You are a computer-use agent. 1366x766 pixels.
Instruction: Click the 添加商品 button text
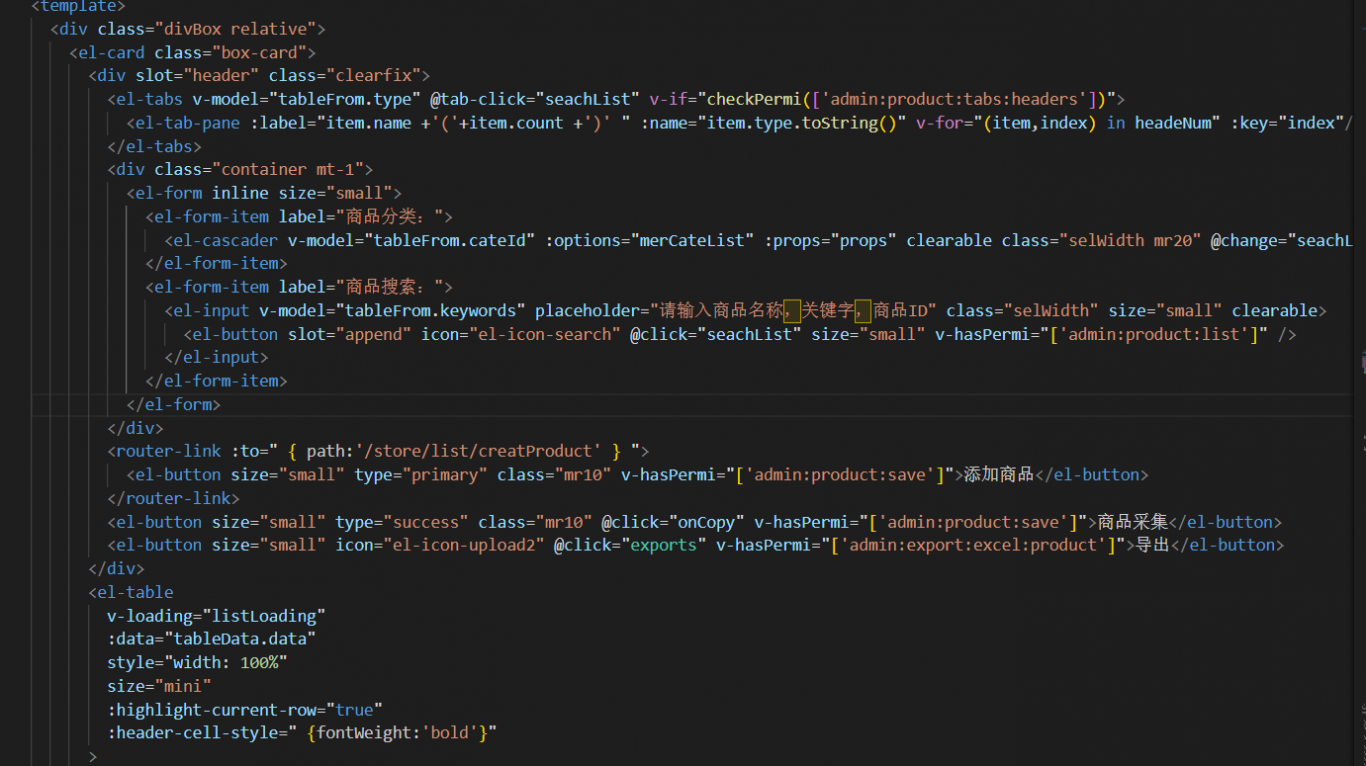click(x=998, y=476)
